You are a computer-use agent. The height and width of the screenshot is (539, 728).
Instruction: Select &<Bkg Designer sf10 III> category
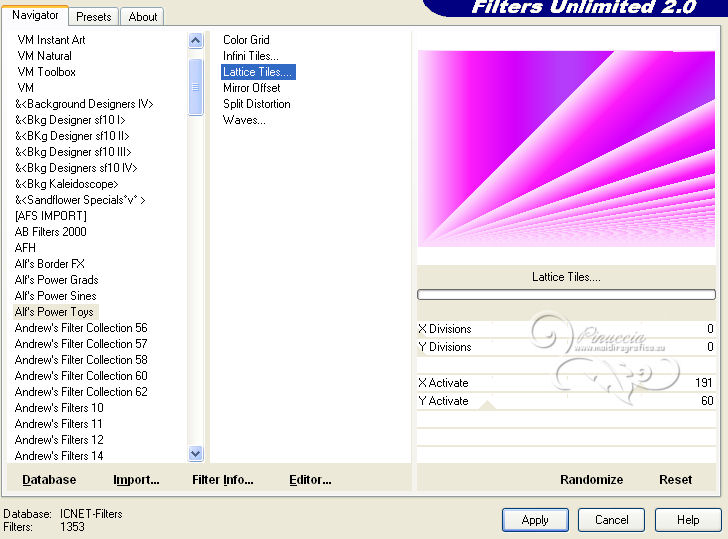73,152
